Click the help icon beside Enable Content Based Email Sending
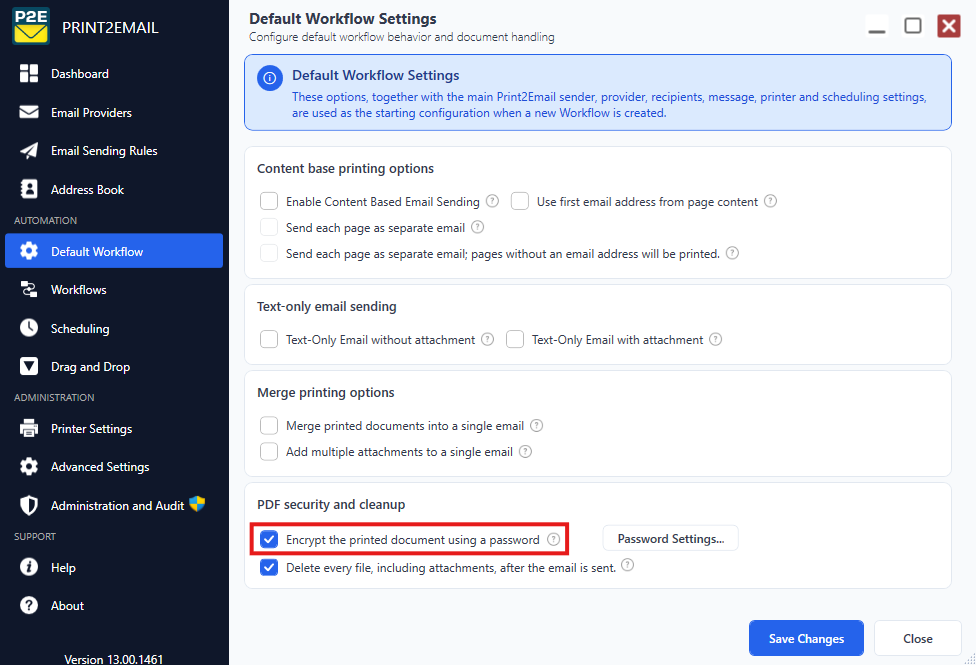The height and width of the screenshot is (665, 976). tap(492, 201)
